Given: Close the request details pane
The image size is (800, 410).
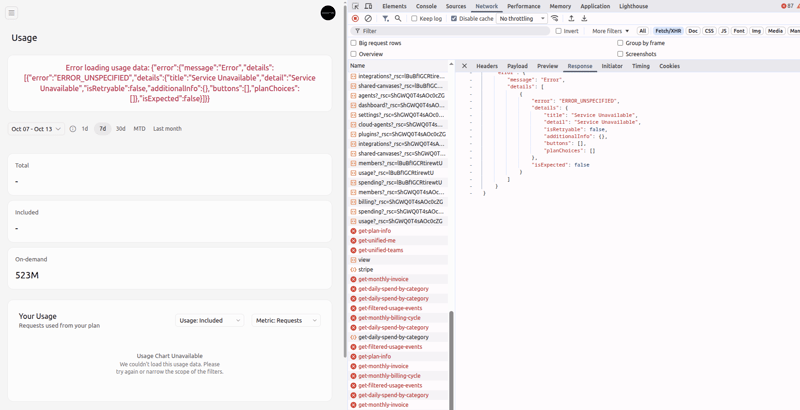Looking at the screenshot, I should (464, 66).
